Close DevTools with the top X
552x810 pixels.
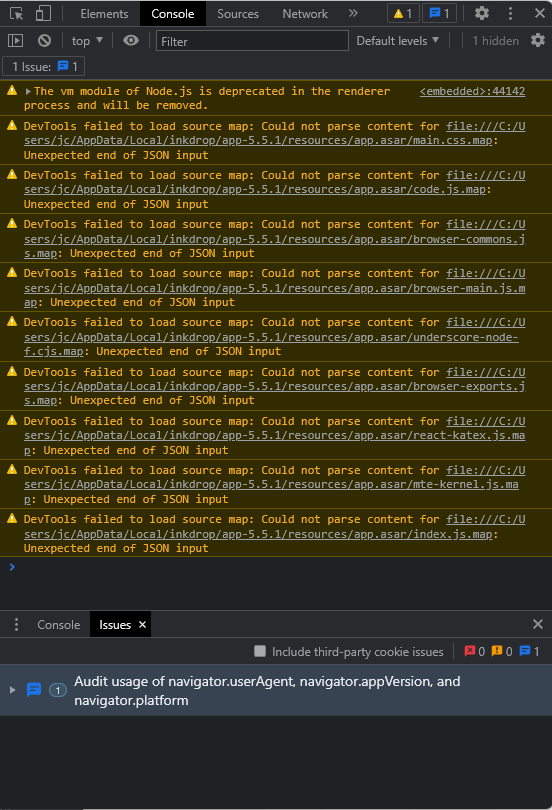pyautogui.click(x=540, y=13)
